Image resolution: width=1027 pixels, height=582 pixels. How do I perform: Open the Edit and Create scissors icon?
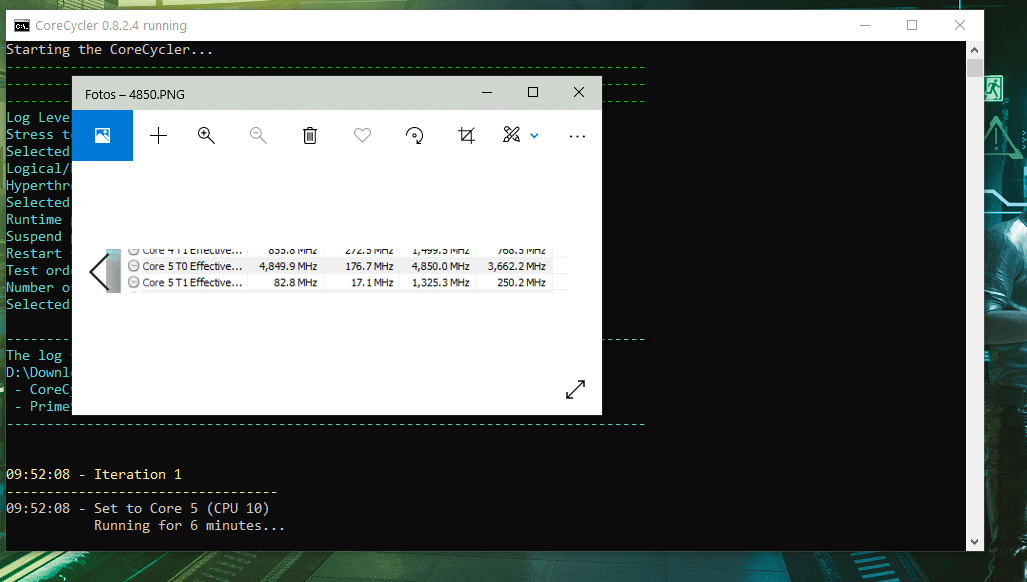[x=512, y=135]
